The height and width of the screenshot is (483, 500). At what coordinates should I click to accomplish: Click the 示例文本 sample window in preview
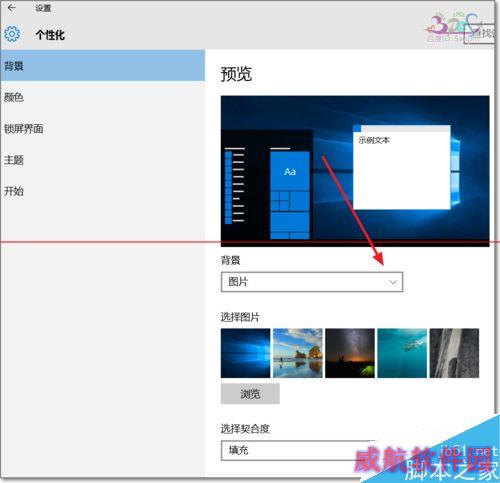[x=402, y=167]
